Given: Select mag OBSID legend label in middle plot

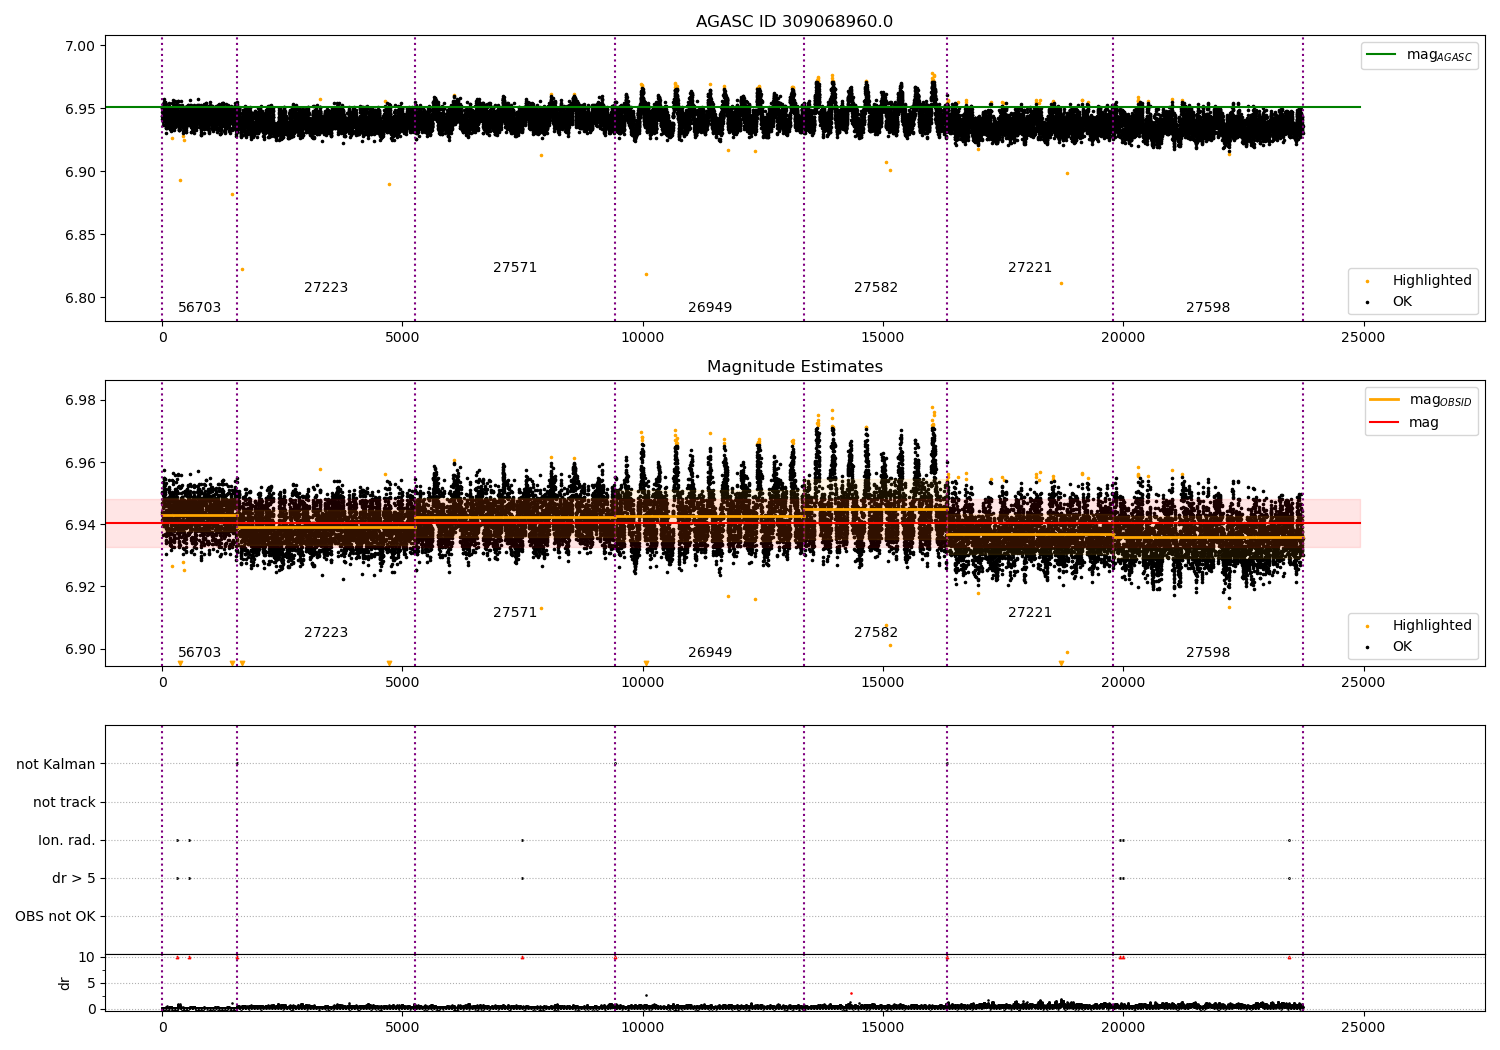Looking at the screenshot, I should 1440,400.
